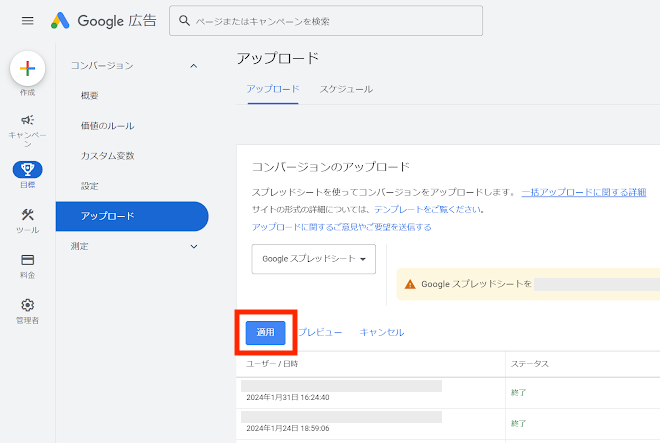
Task: Open the hamburger main menu
Action: tap(27, 21)
